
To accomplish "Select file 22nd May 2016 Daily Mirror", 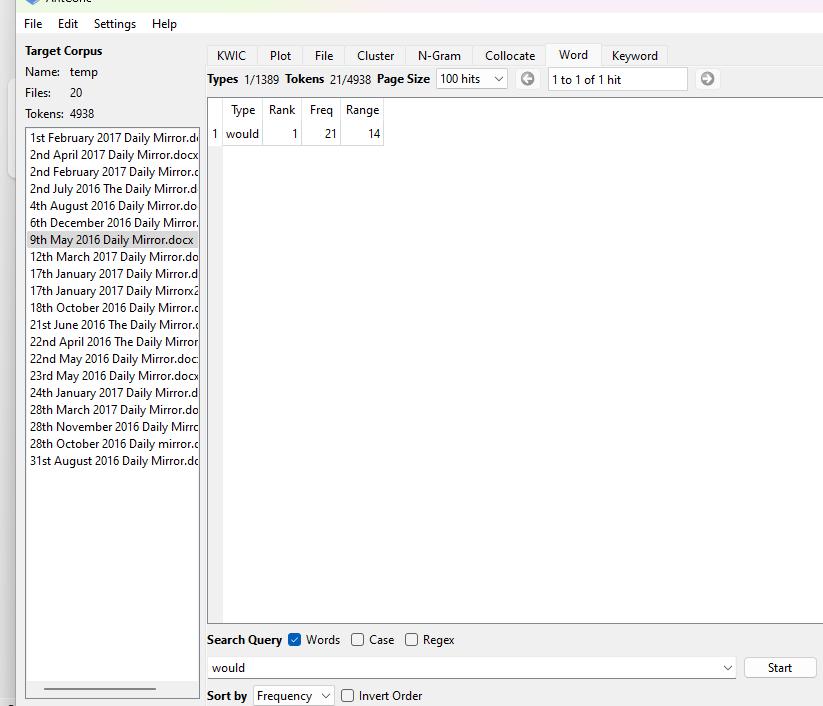I will coord(112,359).
